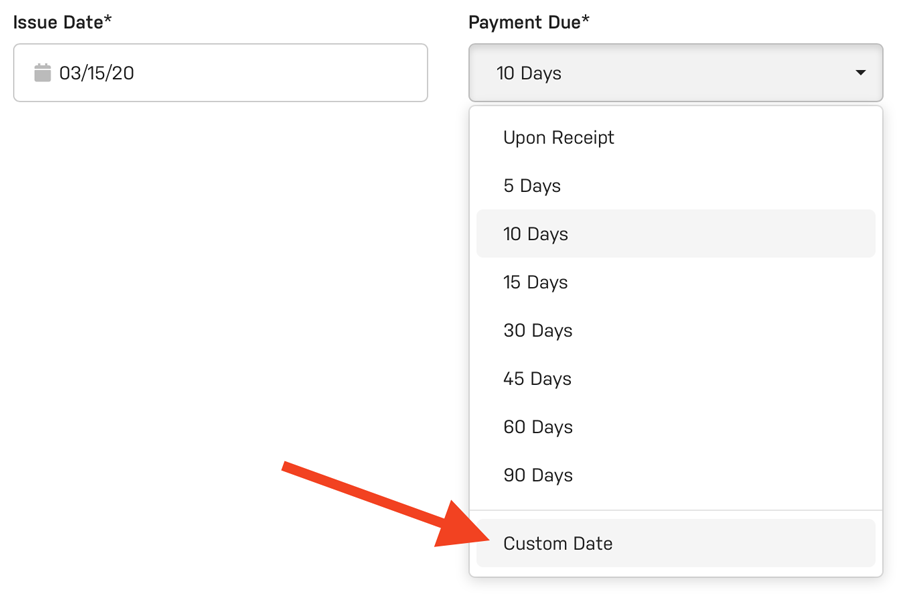The image size is (900, 599).
Task: Select 90 Days payment term
Action: 537,475
